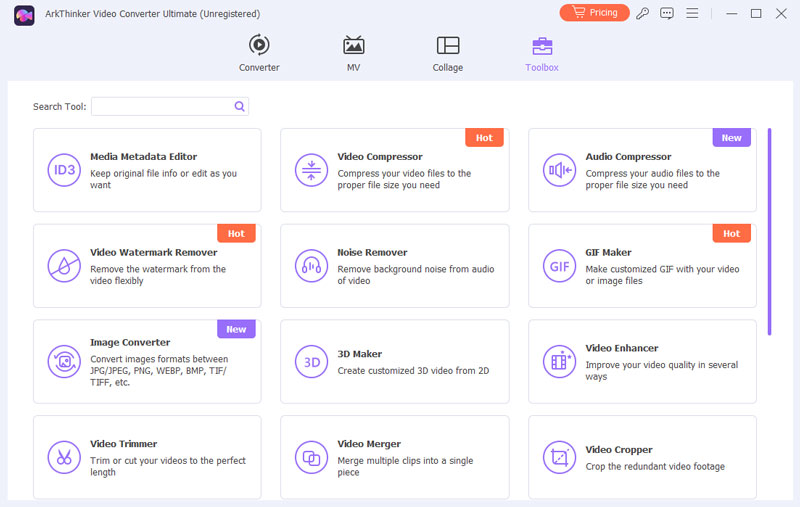
Task: Open the ID3 Media Metadata Editor icon
Action: [x=64, y=170]
